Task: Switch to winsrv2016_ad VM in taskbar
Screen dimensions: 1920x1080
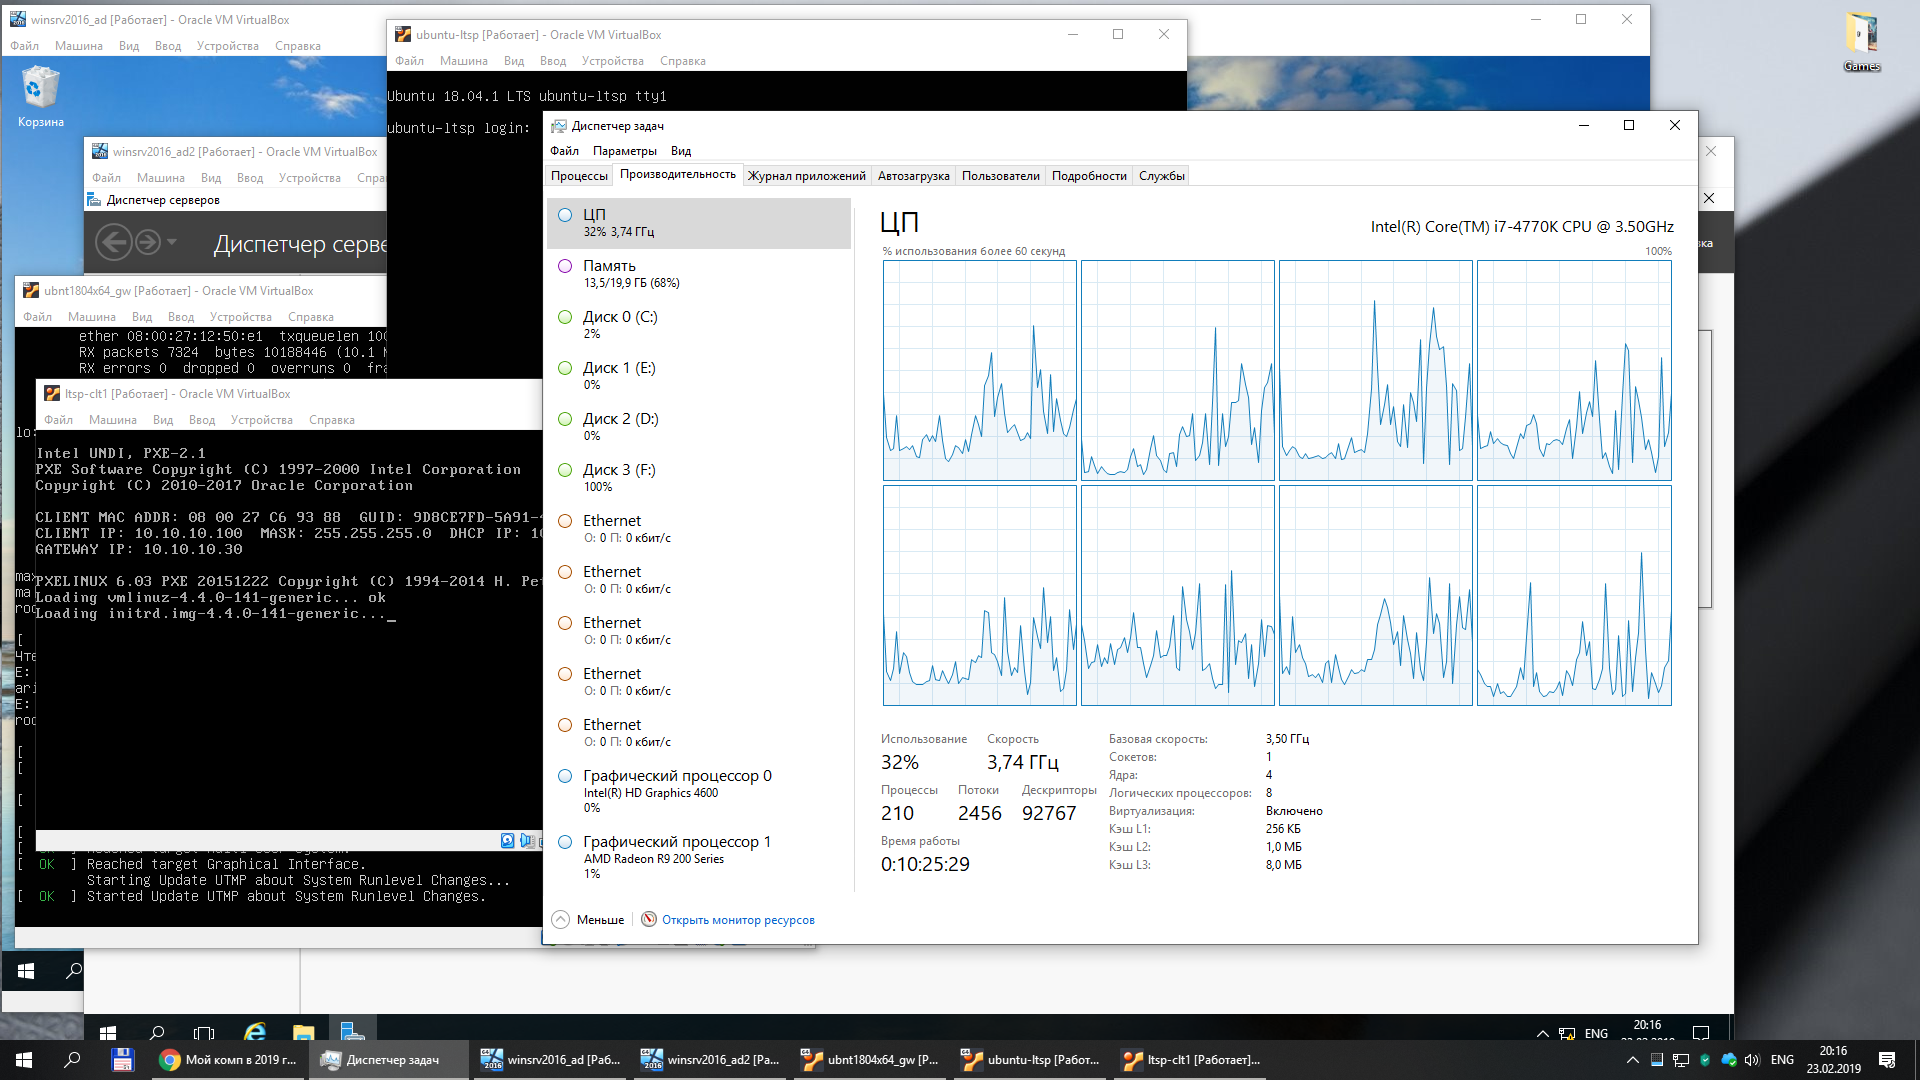Action: click(x=550, y=1060)
